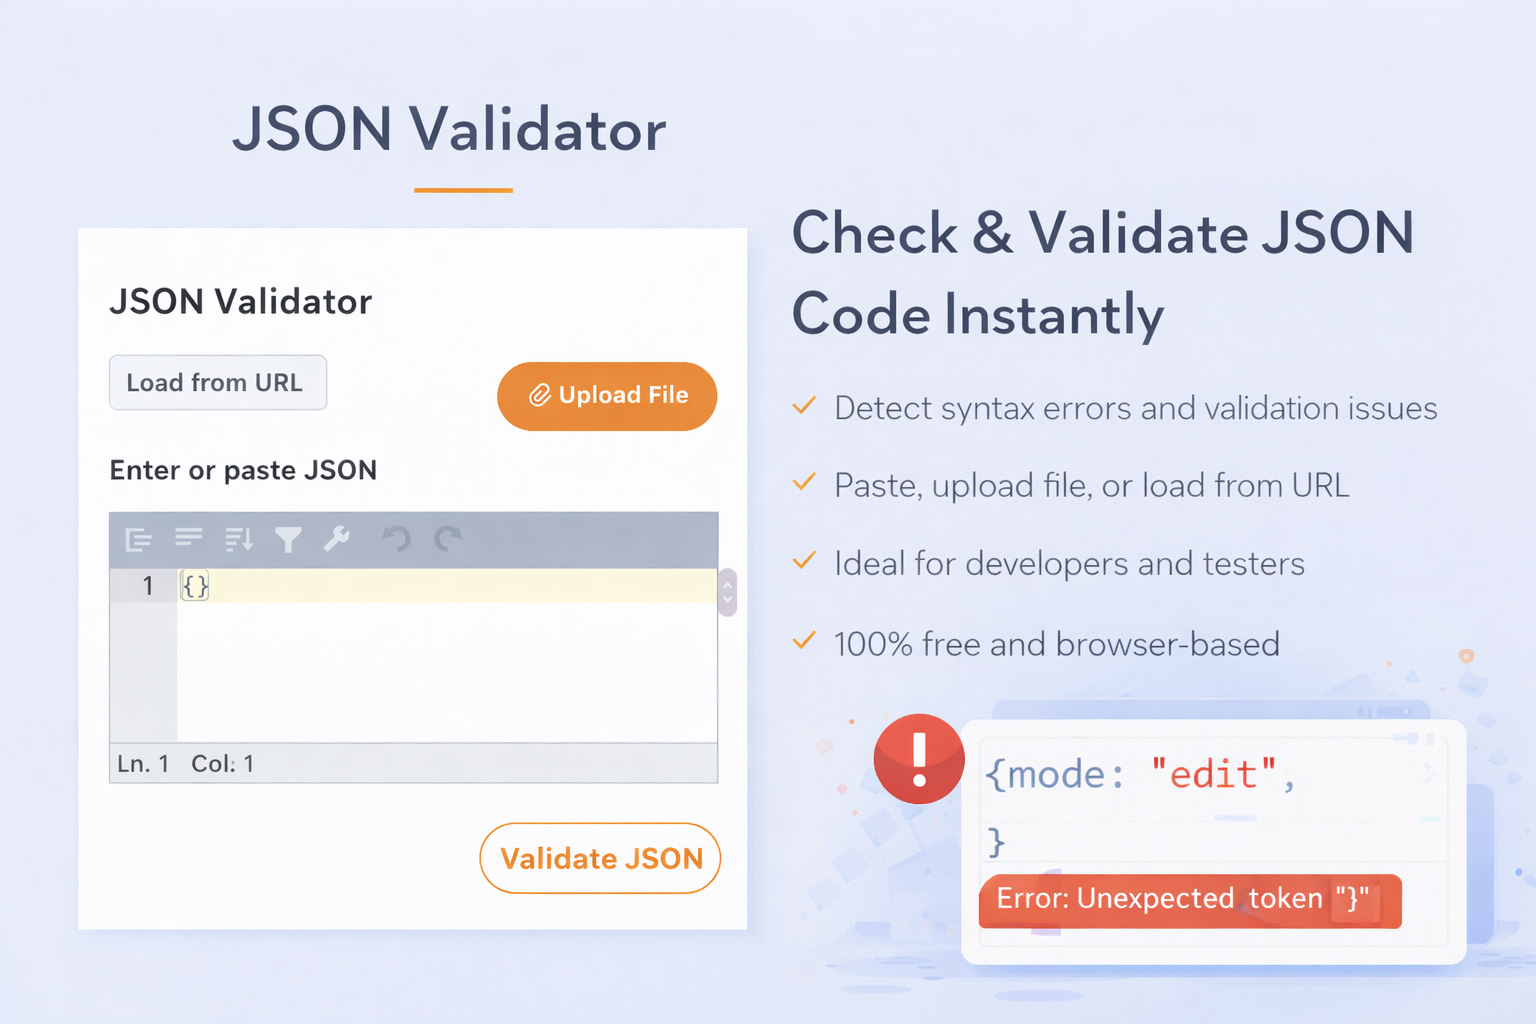Click the compact JSON icon
This screenshot has height=1024, width=1536.
(188, 539)
